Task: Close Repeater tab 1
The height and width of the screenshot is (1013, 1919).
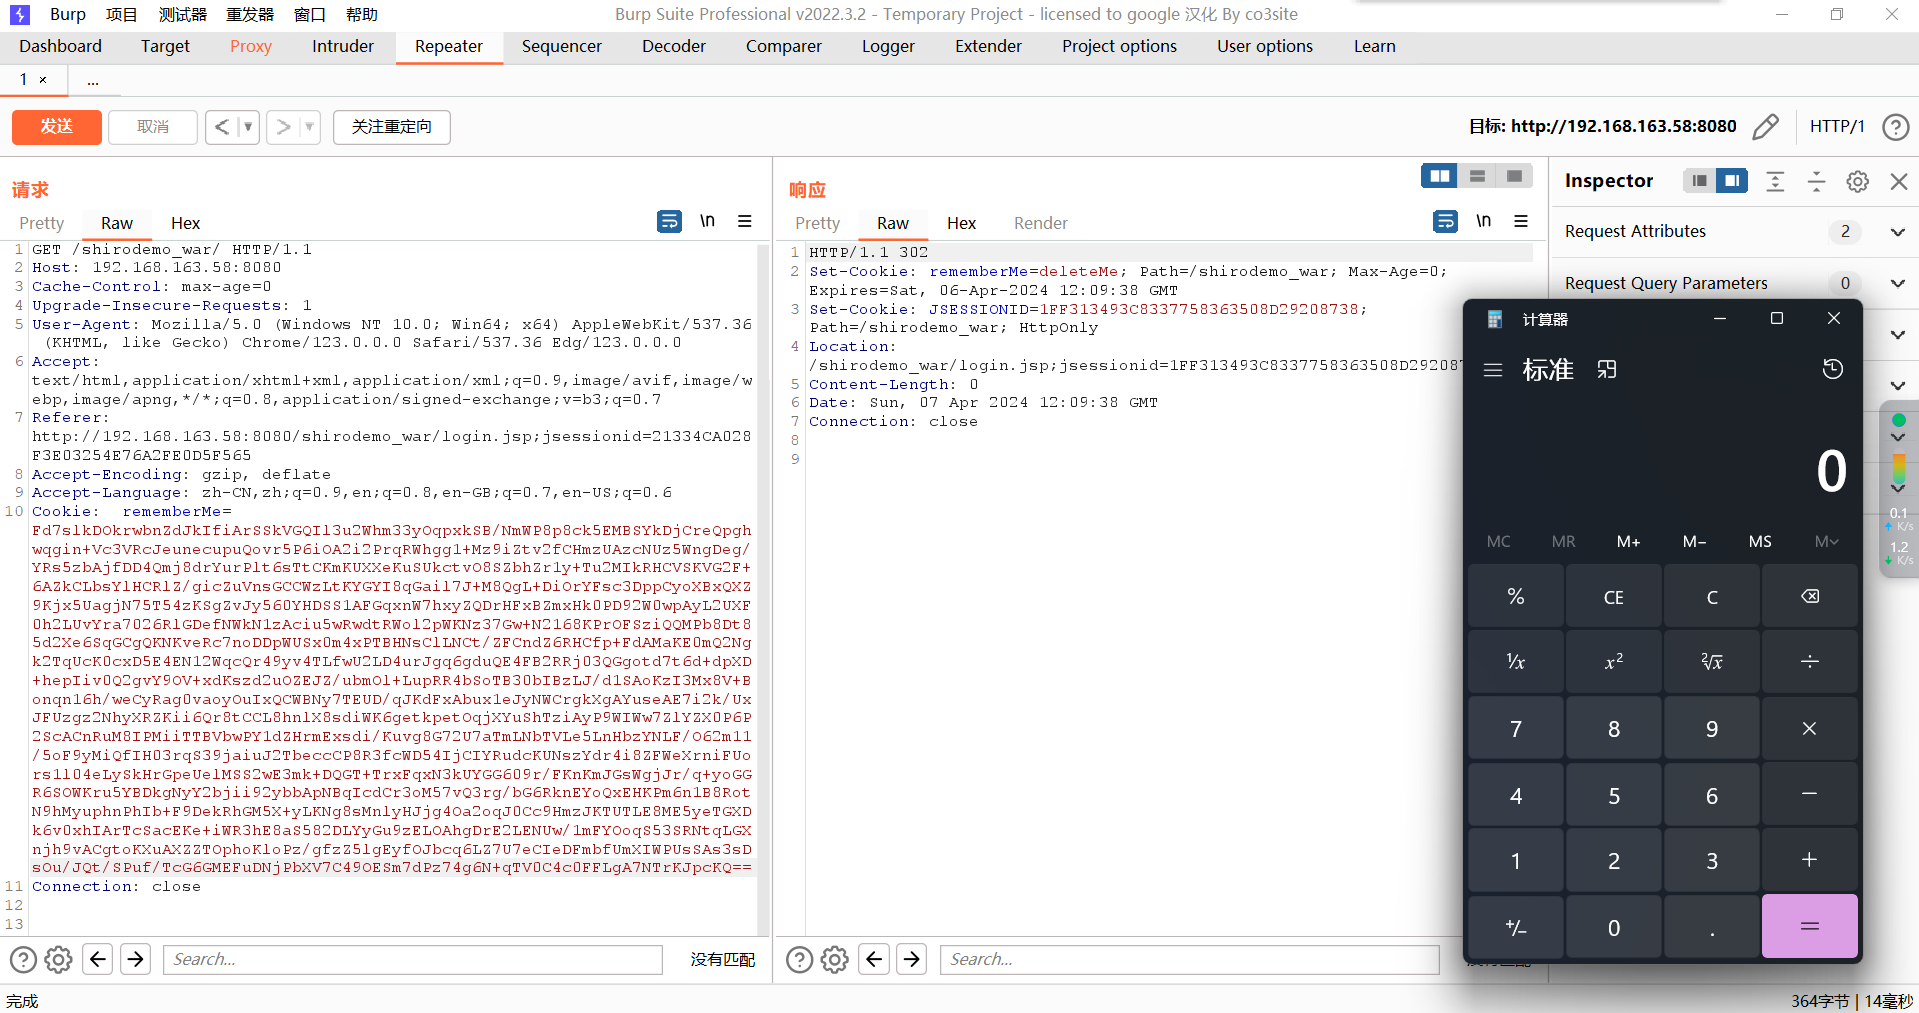Action: 43,80
